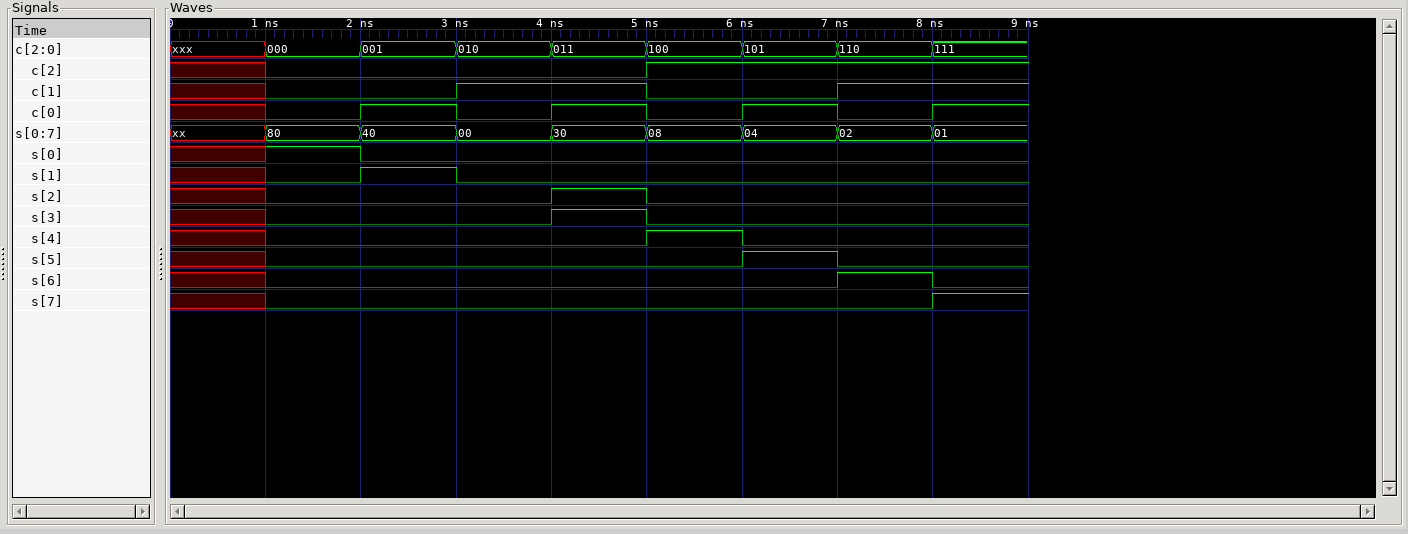The image size is (1408, 534).
Task: Select signal s[6] in Signals list
Action: [x=81, y=280]
